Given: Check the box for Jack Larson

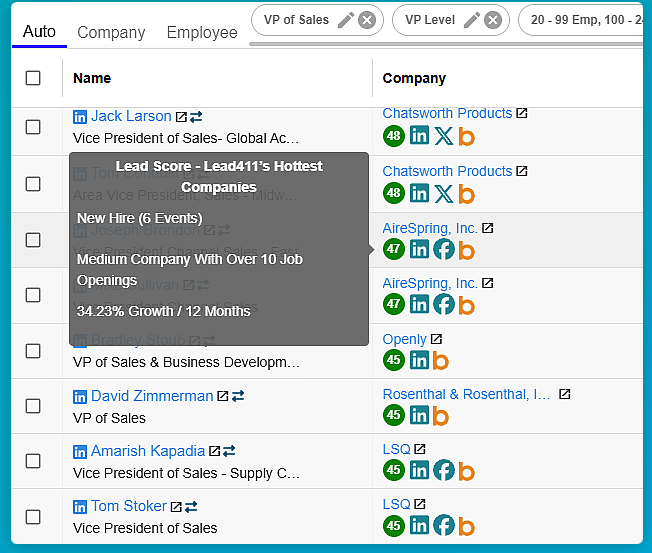Looking at the screenshot, I should click(33, 127).
